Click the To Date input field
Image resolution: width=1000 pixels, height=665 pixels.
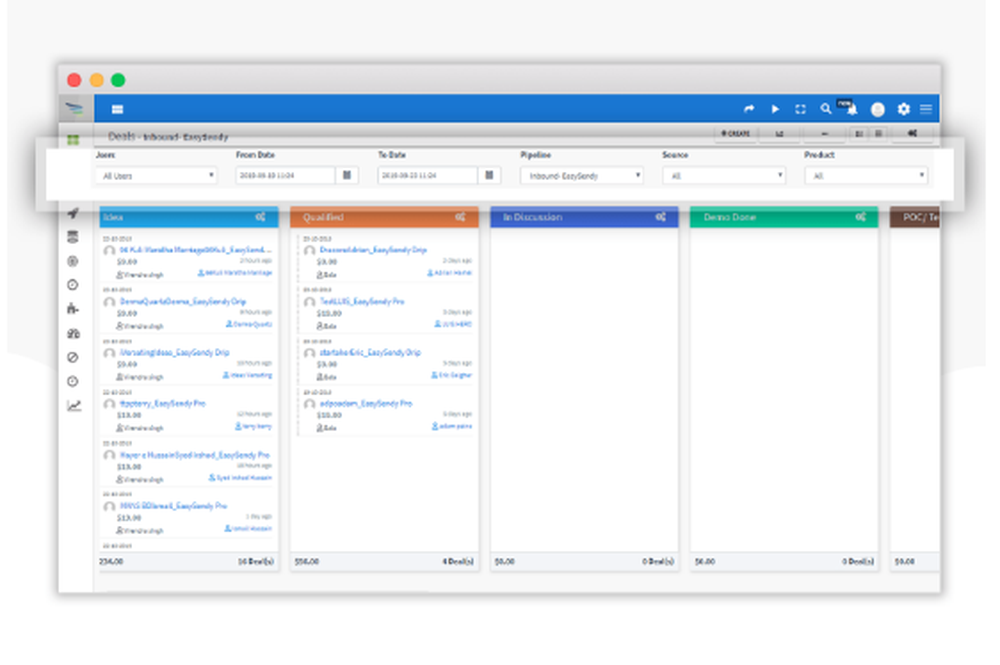(427, 175)
